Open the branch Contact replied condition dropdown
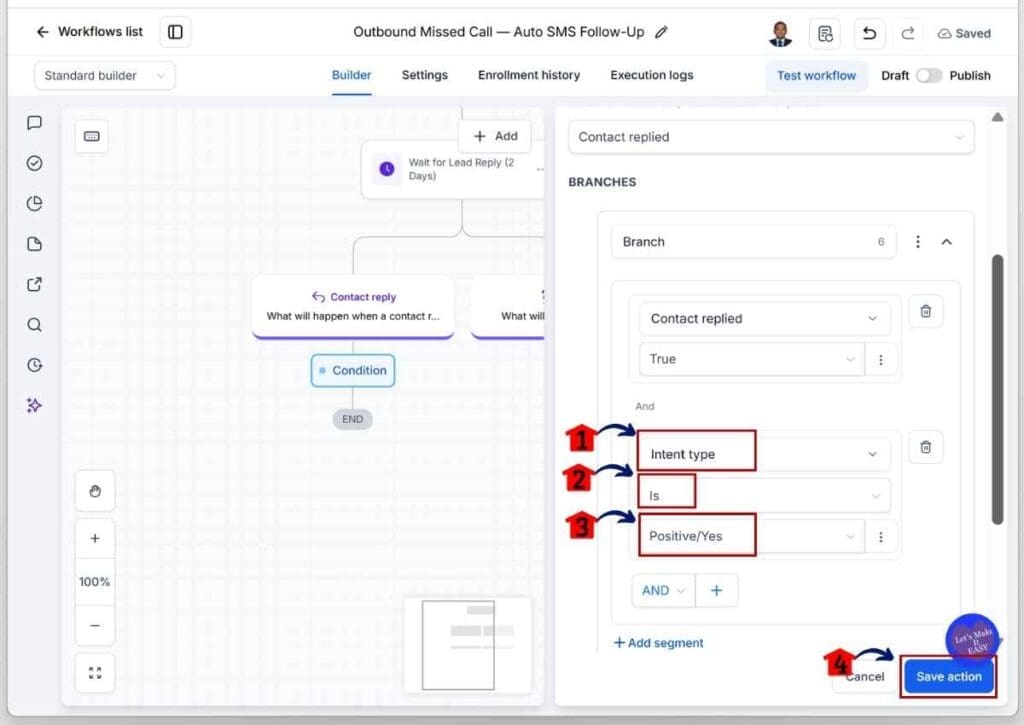This screenshot has width=1024, height=725. pyautogui.click(x=764, y=319)
